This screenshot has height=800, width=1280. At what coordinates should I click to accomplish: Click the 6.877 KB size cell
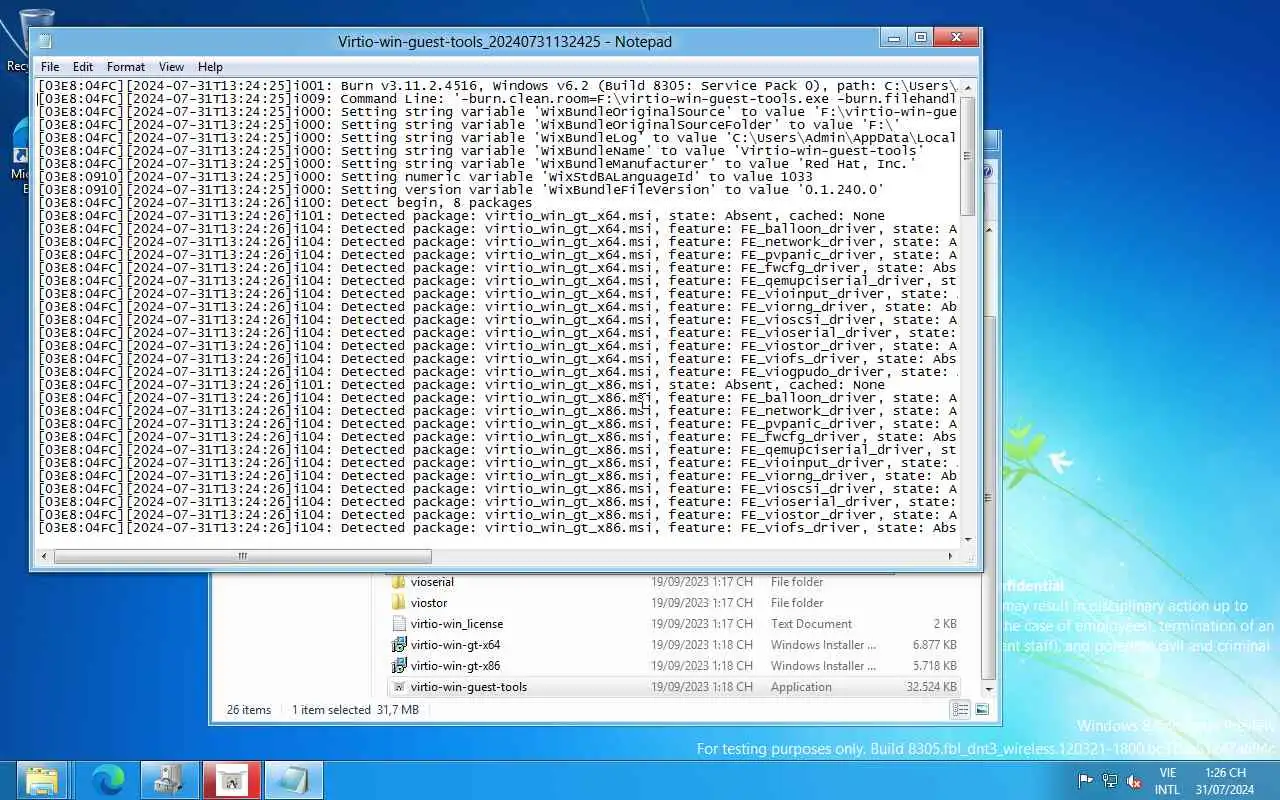(934, 645)
